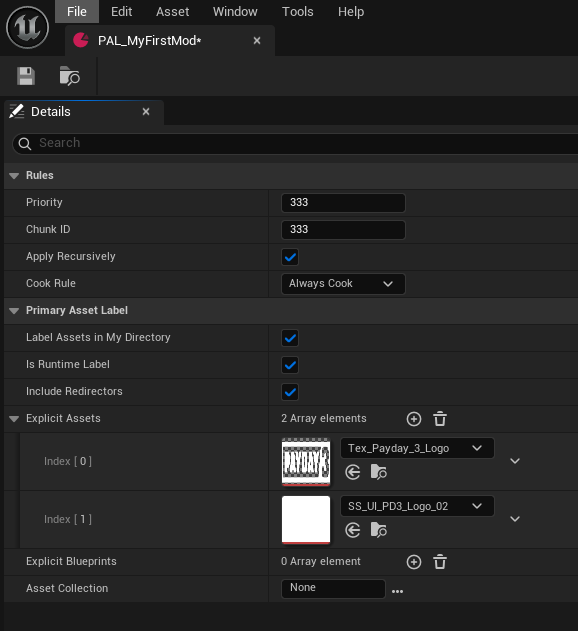Screen dimensions: 578x631
Task: Close the Details panel tab
Action: tap(146, 112)
